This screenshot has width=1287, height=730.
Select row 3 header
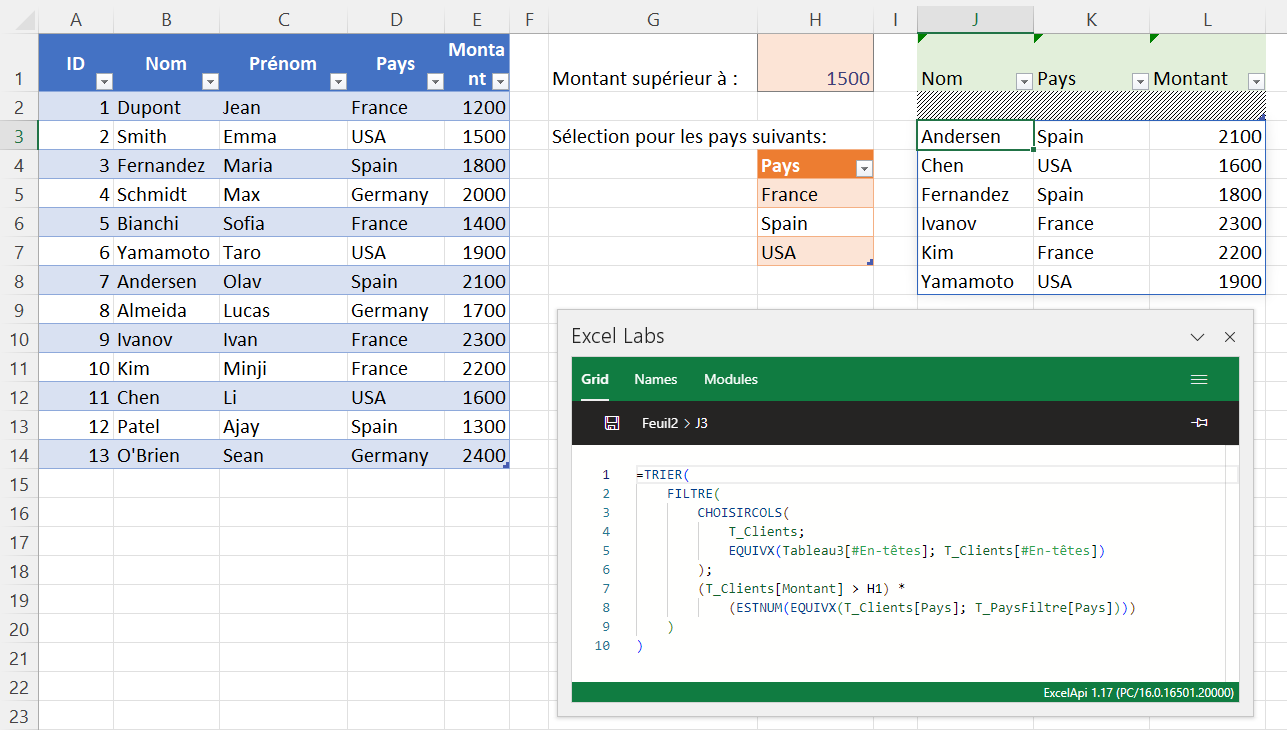[19, 136]
